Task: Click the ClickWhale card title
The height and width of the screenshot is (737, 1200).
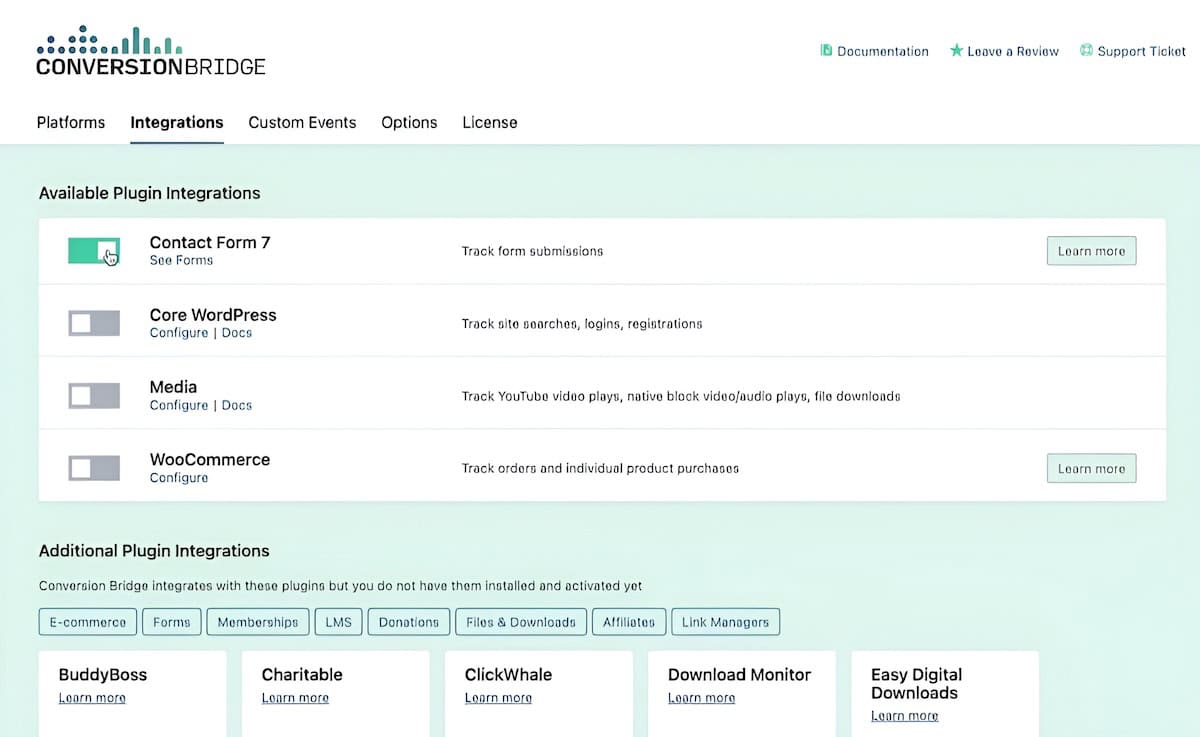Action: tap(508, 674)
